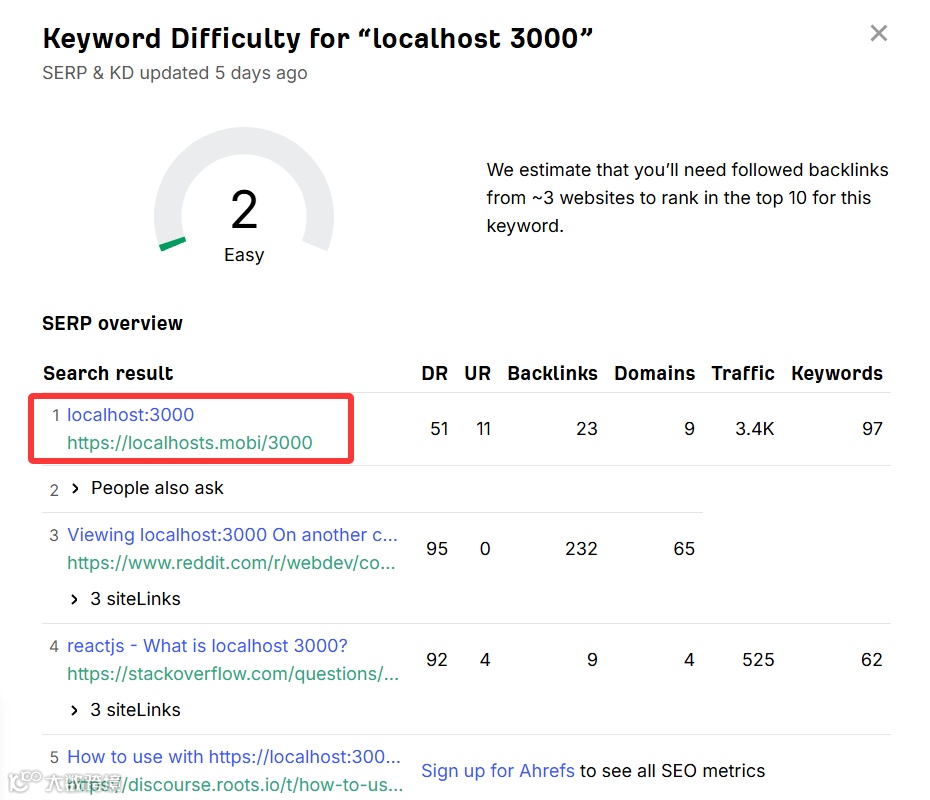Open the reactjs What is localhost 3000 result
The width and height of the screenshot is (930, 800).
click(x=207, y=646)
